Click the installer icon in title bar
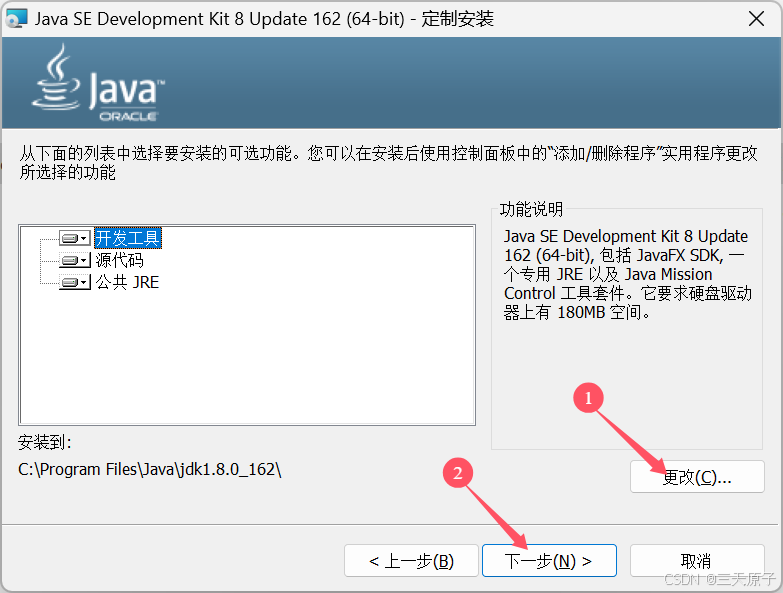The height and width of the screenshot is (593, 783). click(16, 19)
